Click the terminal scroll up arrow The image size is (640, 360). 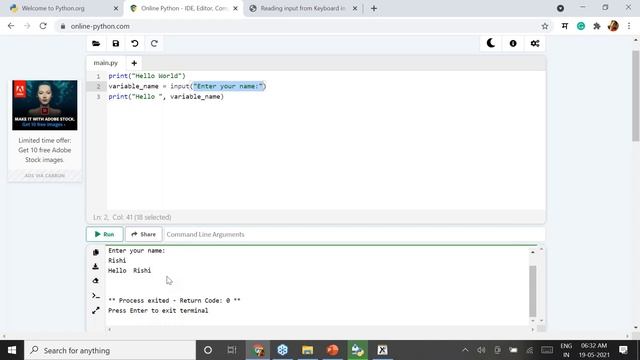tap(533, 252)
